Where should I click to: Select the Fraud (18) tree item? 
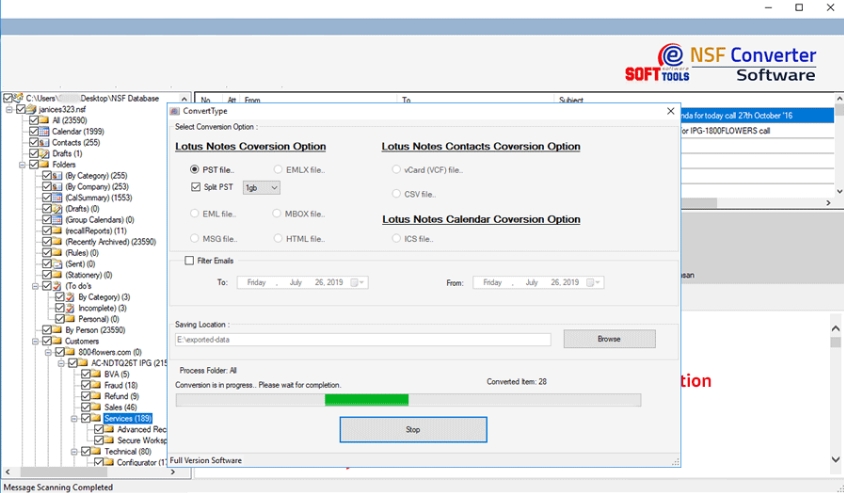coord(120,385)
